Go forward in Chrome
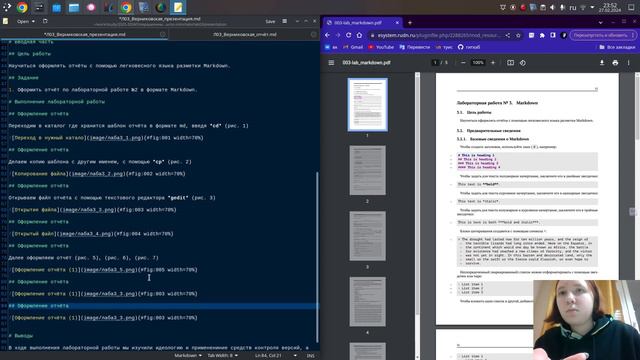Image resolution: width=640 pixels, height=360 pixels. pyautogui.click(x=338, y=36)
